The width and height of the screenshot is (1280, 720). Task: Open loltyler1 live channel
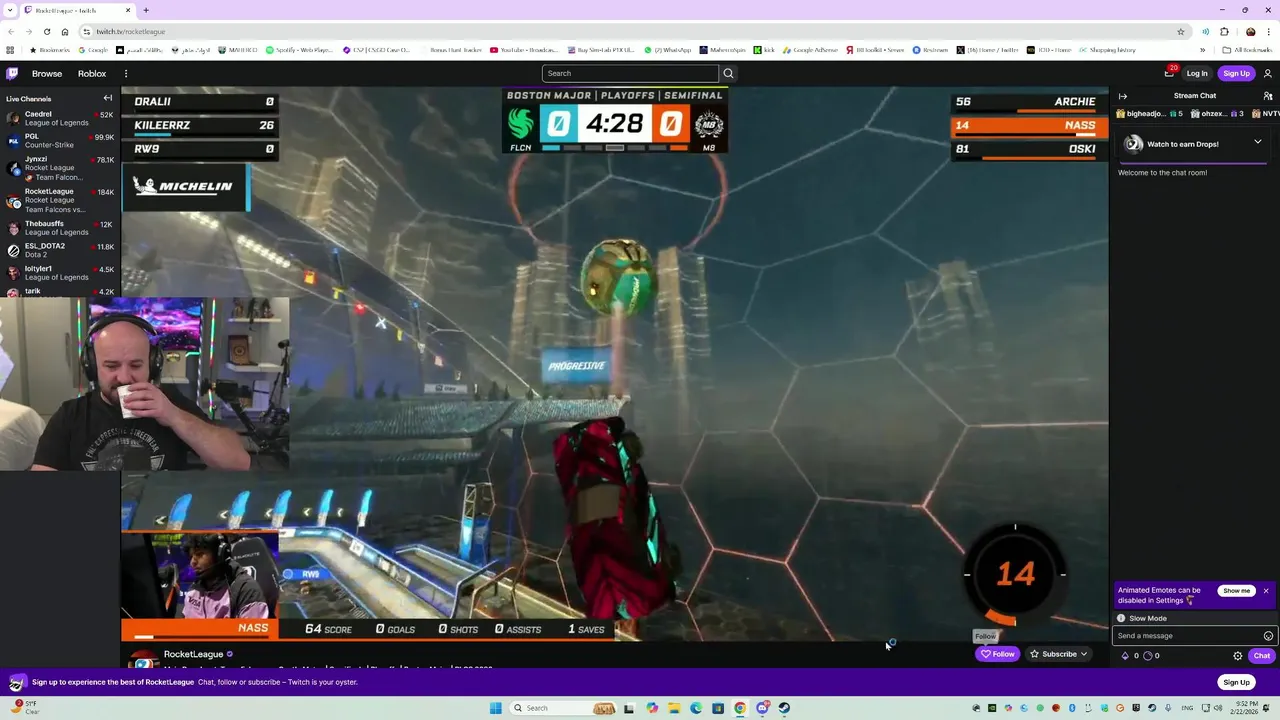[x=60, y=273]
